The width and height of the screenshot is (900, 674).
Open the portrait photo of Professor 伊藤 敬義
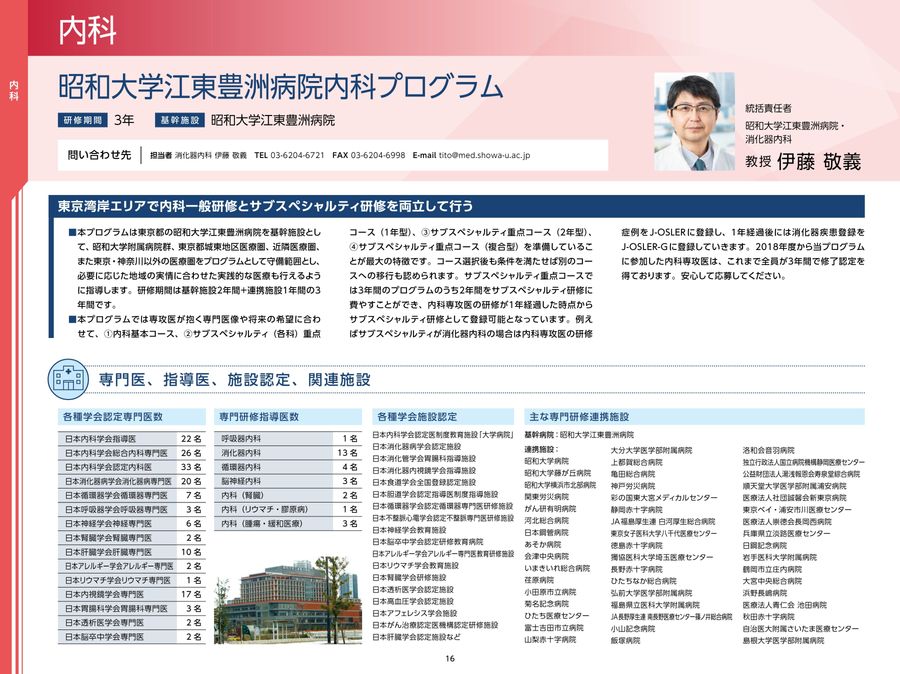tap(694, 121)
